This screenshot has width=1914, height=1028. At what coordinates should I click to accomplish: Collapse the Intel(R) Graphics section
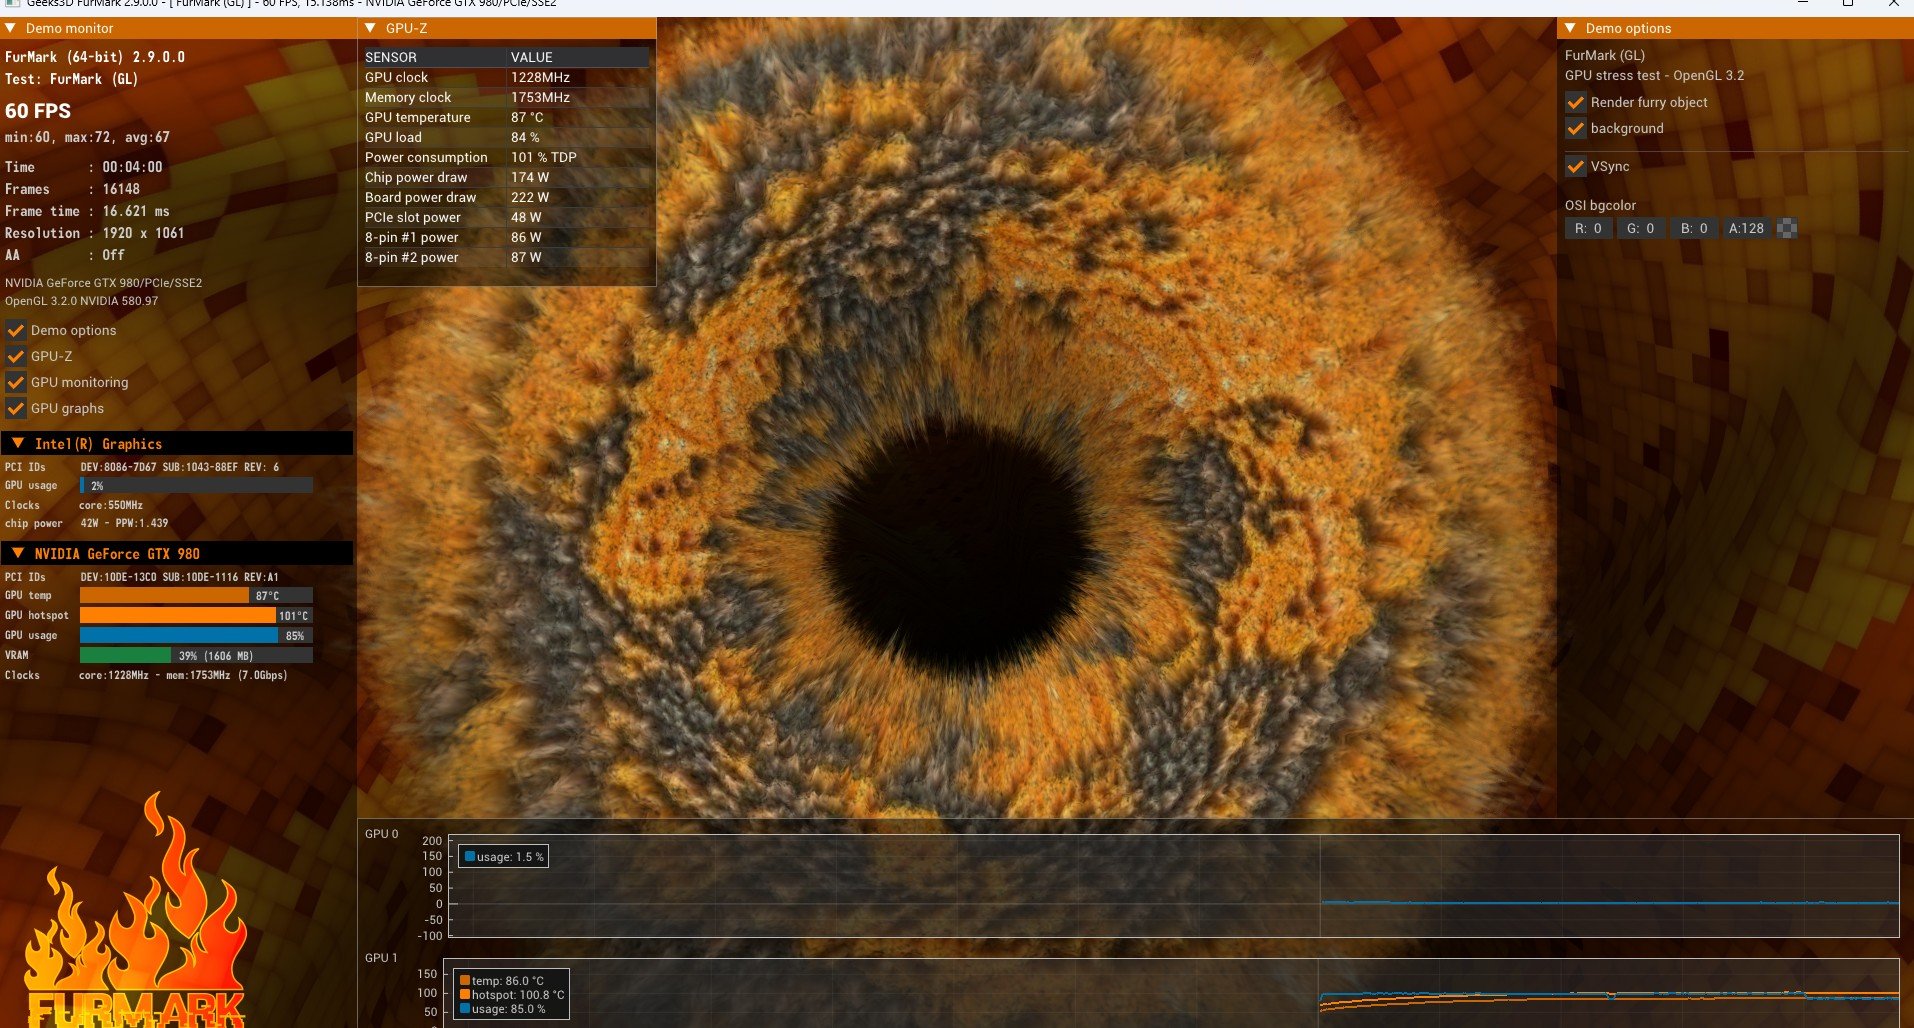click(x=18, y=443)
